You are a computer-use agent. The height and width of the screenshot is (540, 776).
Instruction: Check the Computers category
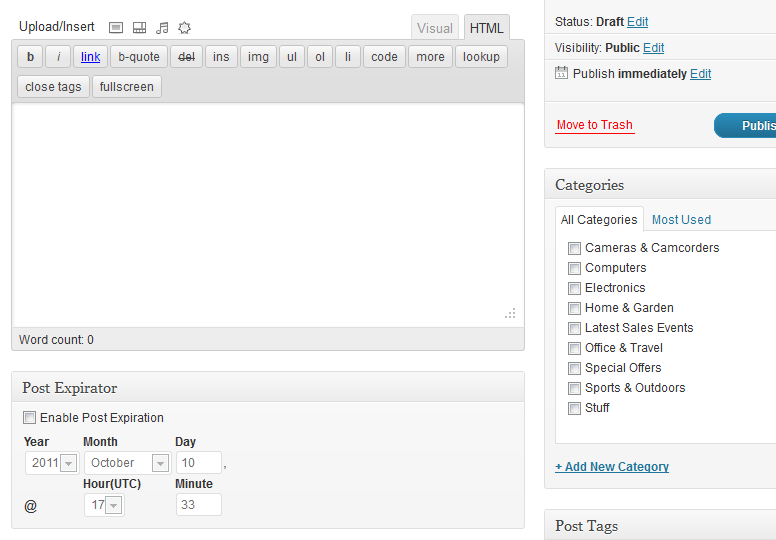click(574, 268)
